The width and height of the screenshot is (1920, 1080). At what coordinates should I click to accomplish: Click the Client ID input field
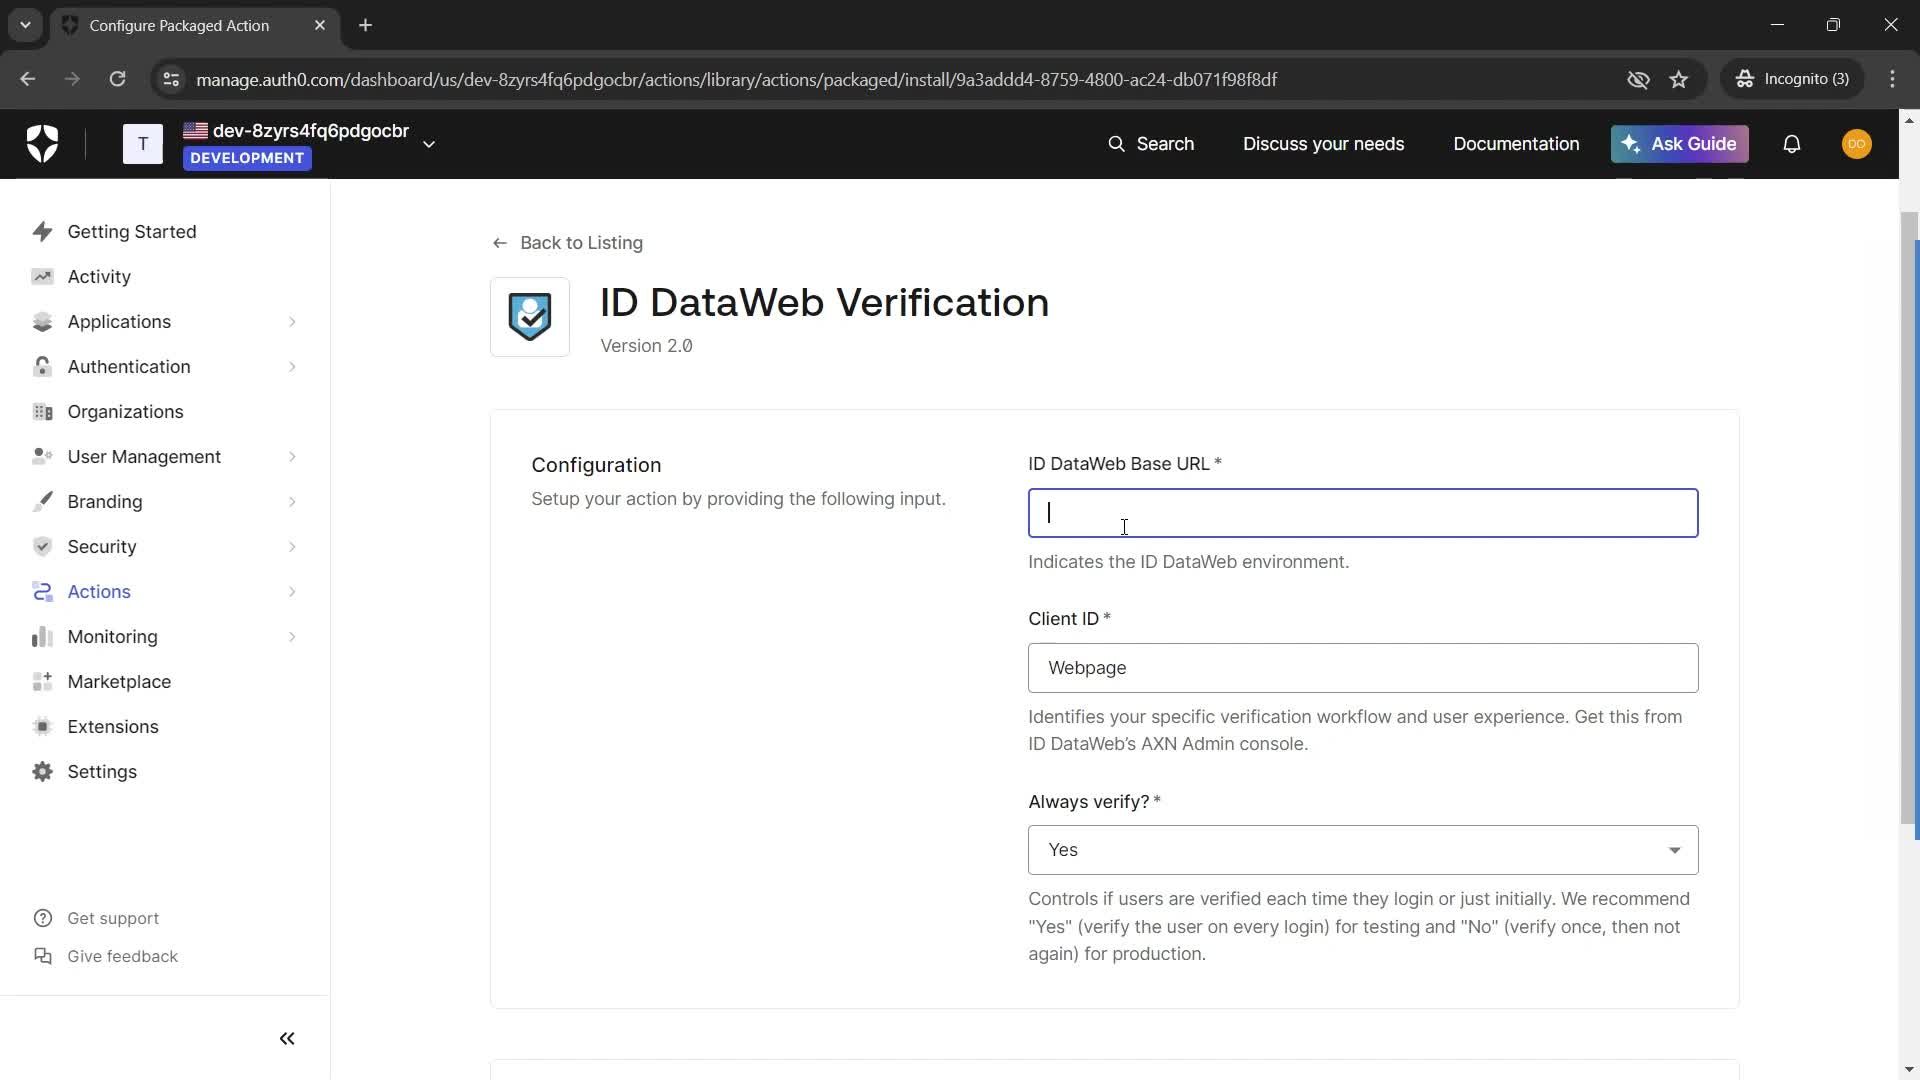(1363, 668)
